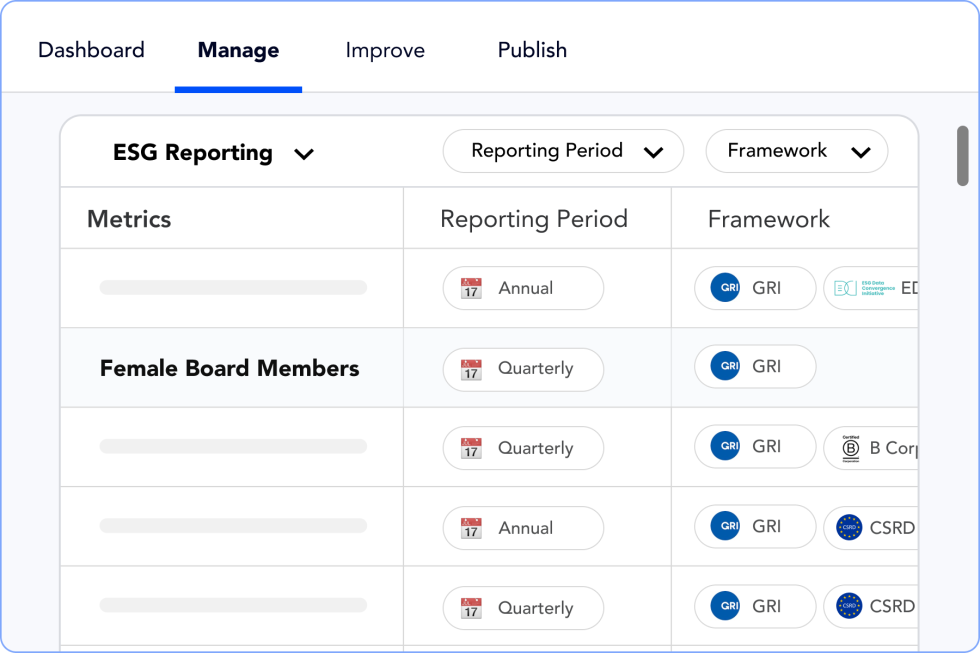Switch to the Dashboard tab
The height and width of the screenshot is (653, 980).
click(x=91, y=50)
